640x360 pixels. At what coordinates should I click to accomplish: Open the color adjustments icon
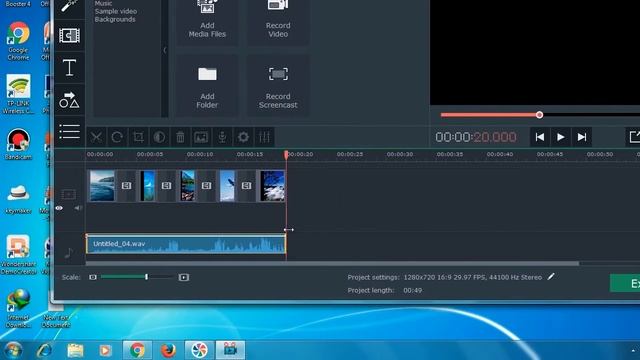coord(159,137)
